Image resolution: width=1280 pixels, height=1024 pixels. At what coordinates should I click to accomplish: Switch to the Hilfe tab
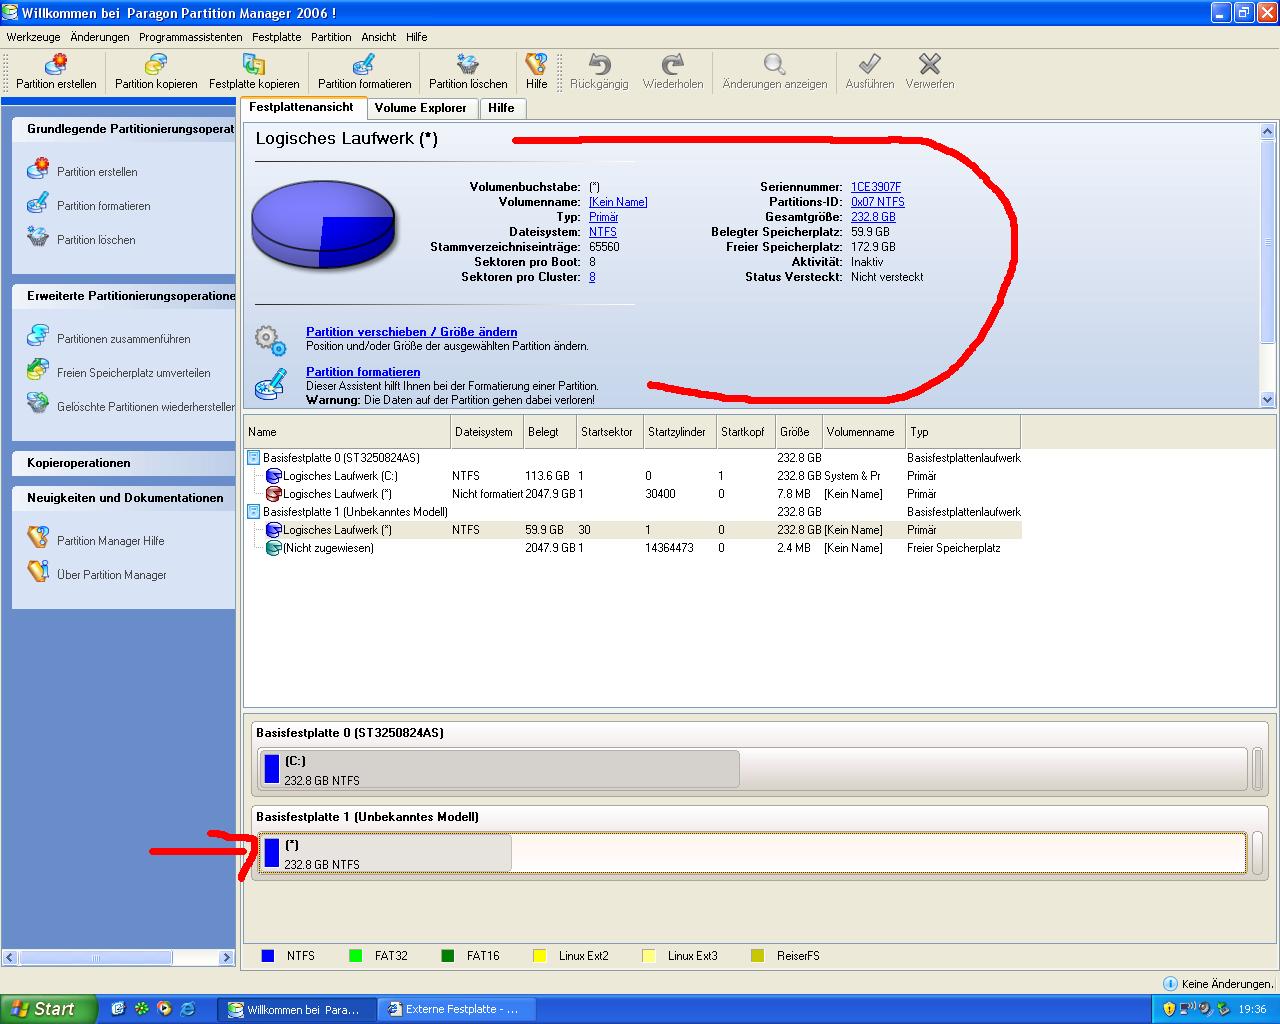(502, 108)
